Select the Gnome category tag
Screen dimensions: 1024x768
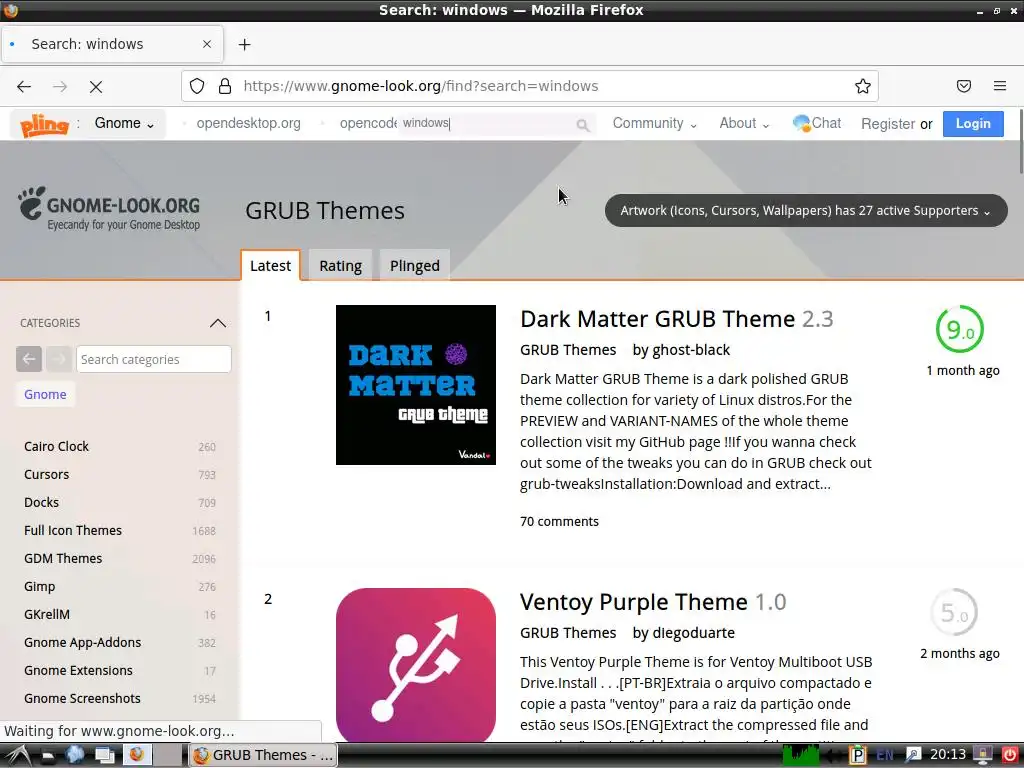pos(45,394)
